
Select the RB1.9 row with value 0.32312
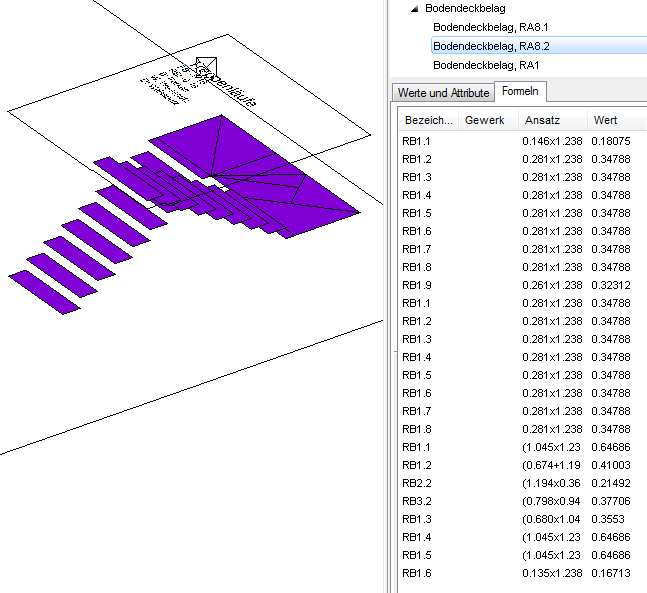[522, 285]
